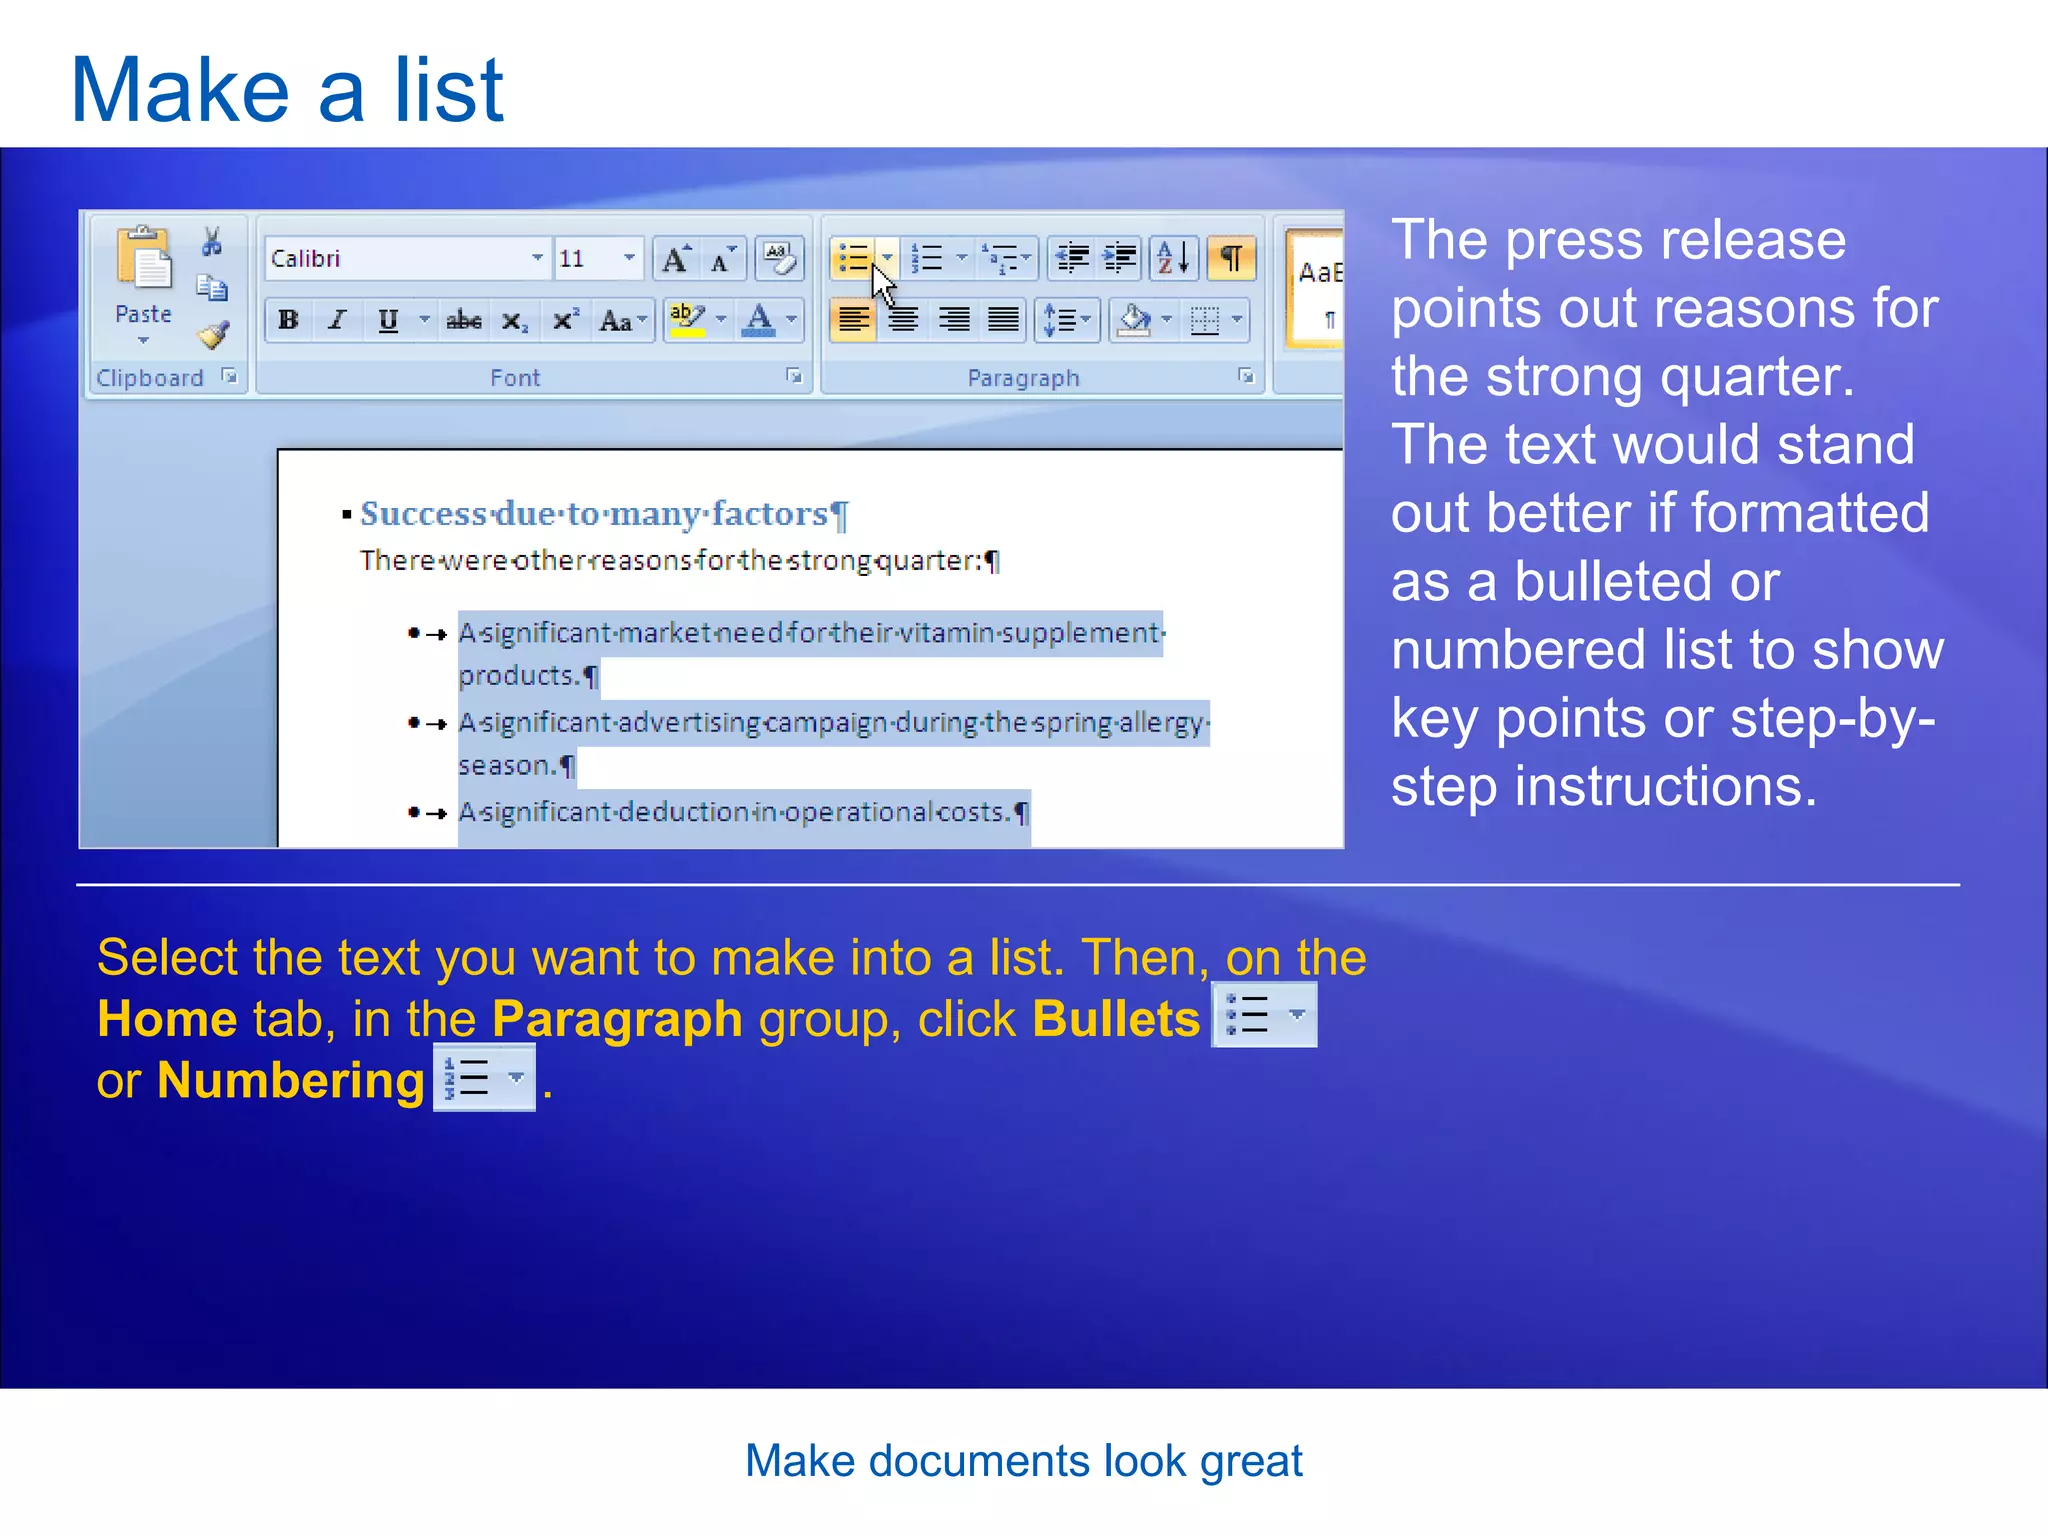
Task: Open the underline style dropdown arrow
Action: (424, 320)
